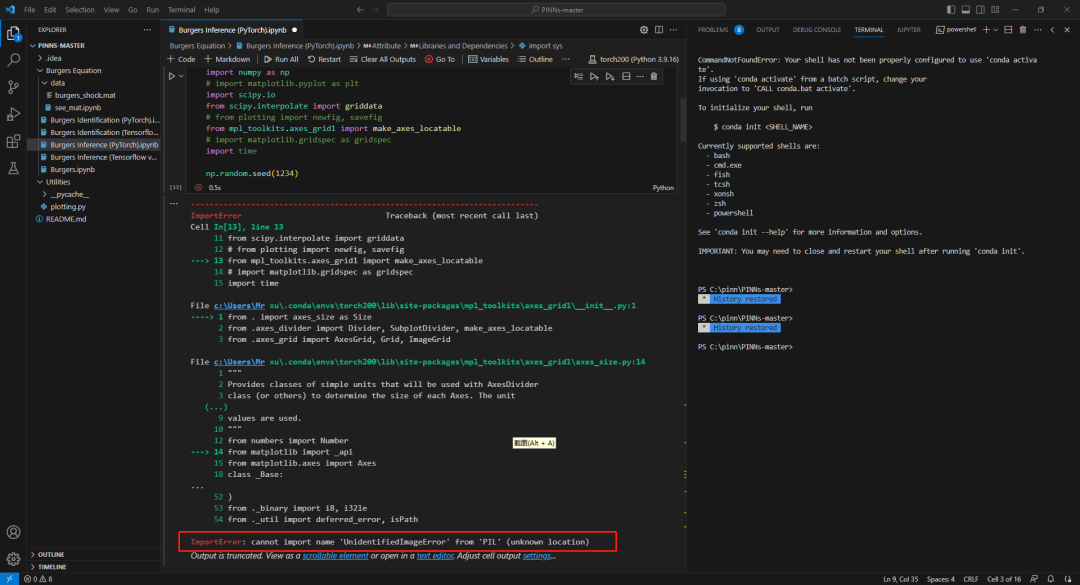This screenshot has width=1080, height=585.
Task: Switch to the PROBLEMS tab
Action: (x=713, y=30)
